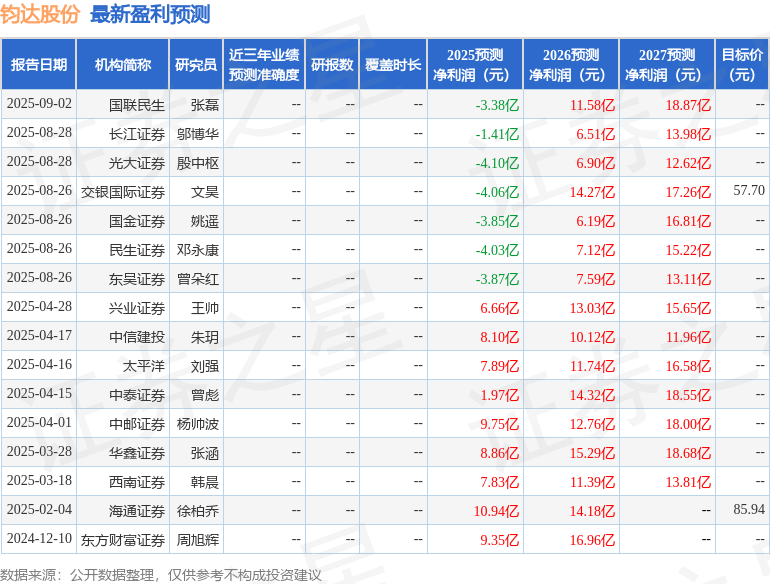Click the 7.59亿 forecast value
Screen dimensions: 770x584
[595, 278]
